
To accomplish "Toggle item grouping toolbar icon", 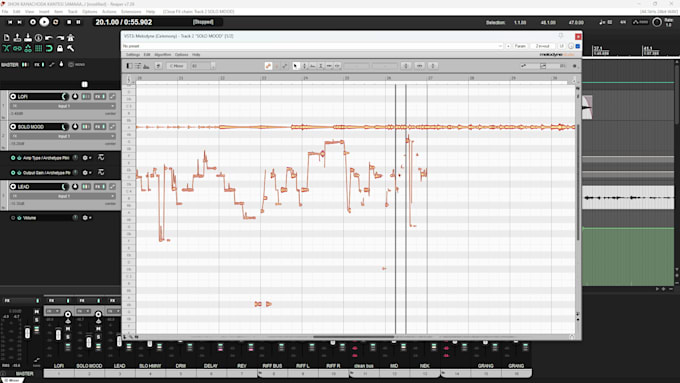I will coord(17,49).
